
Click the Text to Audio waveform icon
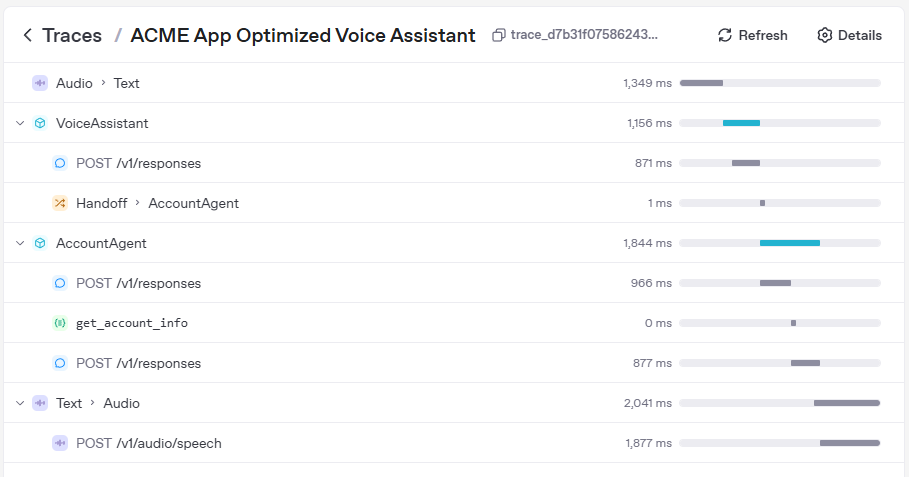pos(40,403)
